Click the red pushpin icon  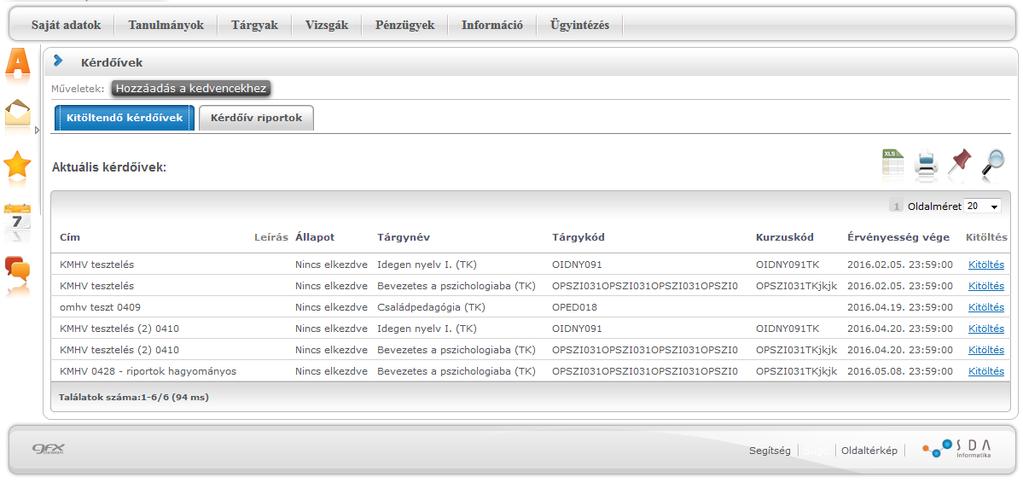pos(959,161)
